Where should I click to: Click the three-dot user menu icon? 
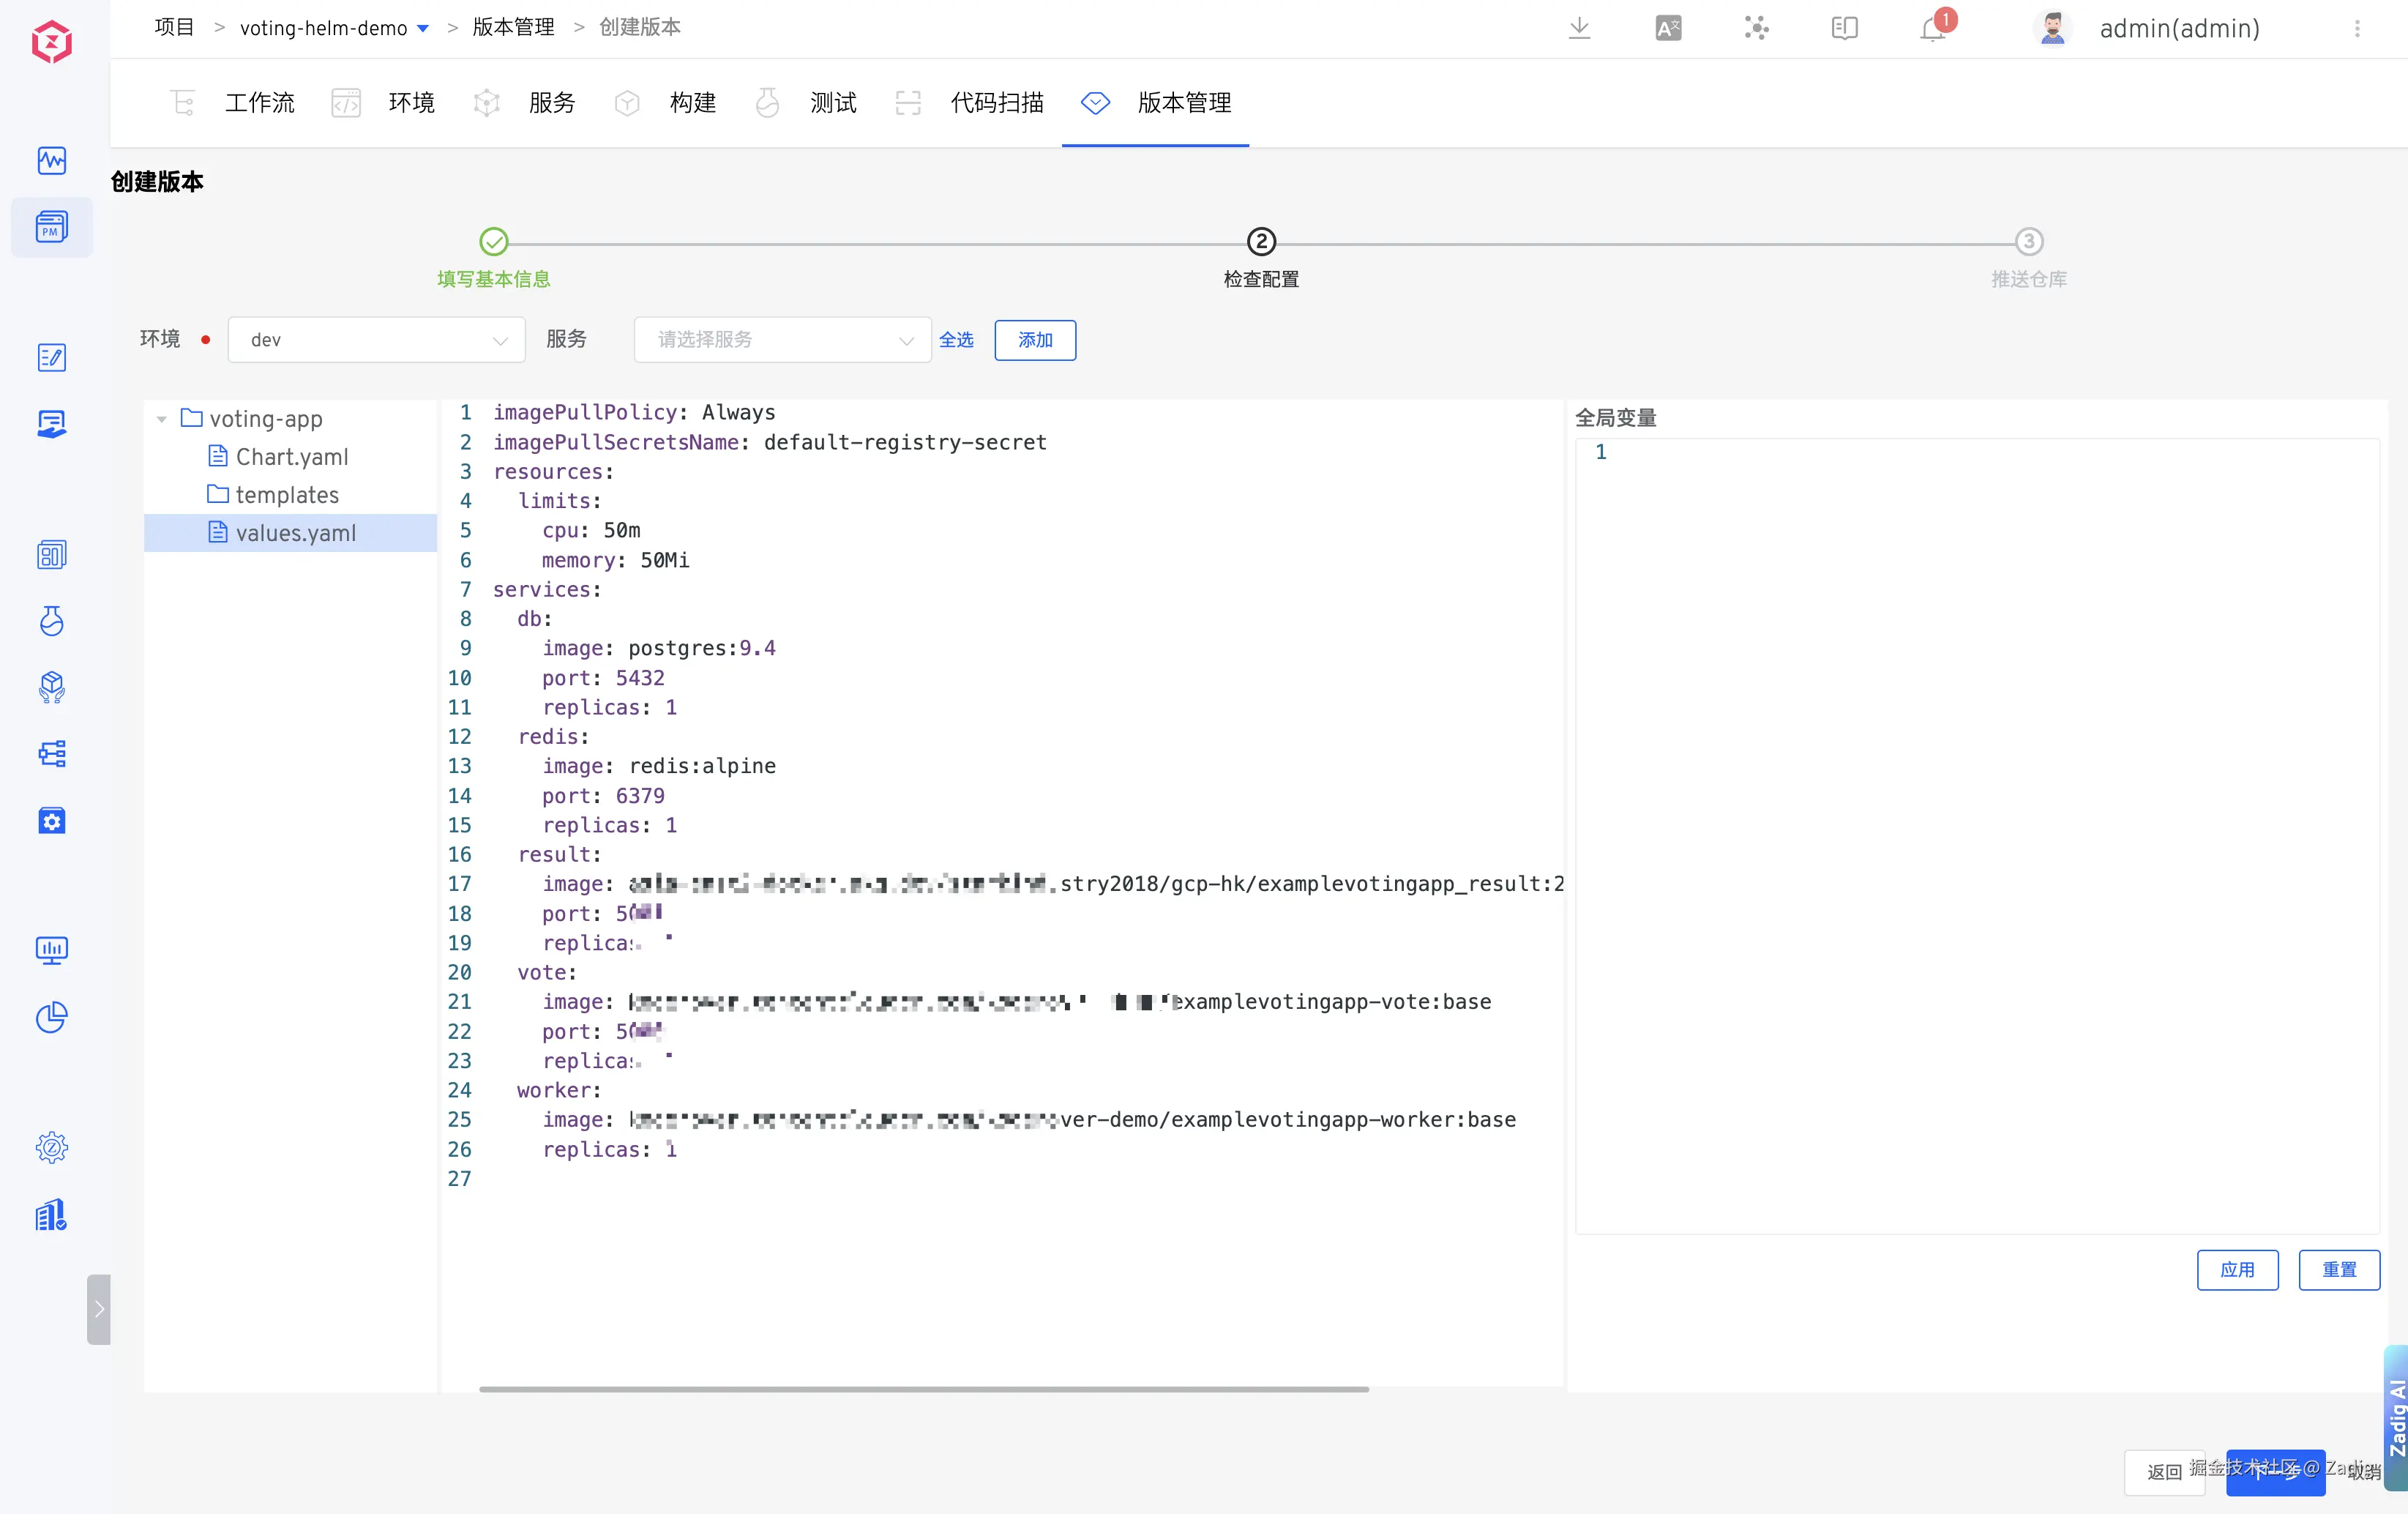2357,28
